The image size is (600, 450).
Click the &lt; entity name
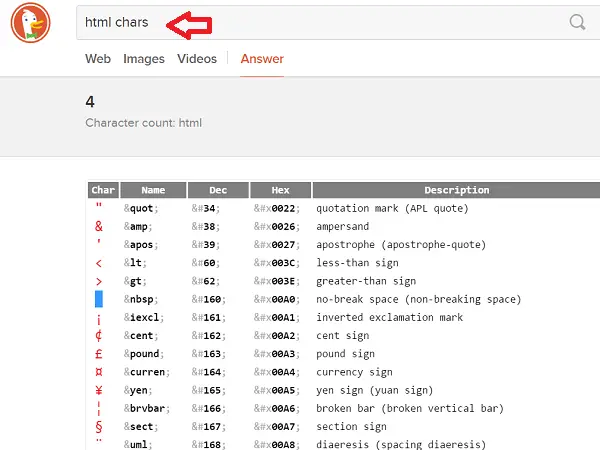pyautogui.click(x=135, y=263)
